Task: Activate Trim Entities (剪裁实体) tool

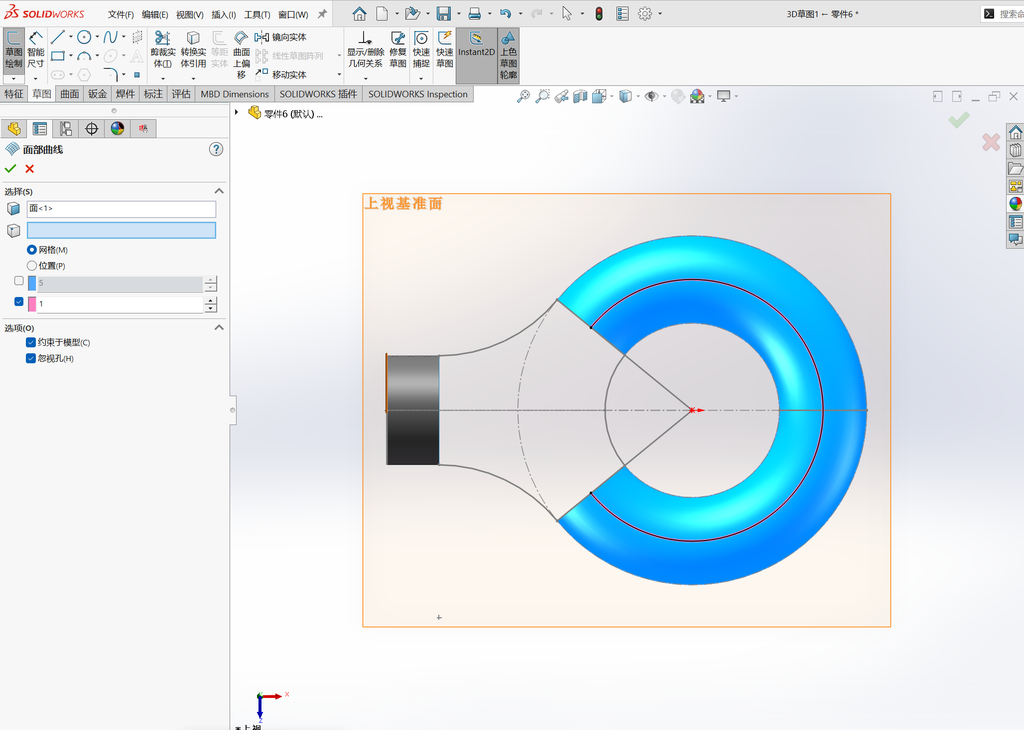Action: tap(163, 50)
